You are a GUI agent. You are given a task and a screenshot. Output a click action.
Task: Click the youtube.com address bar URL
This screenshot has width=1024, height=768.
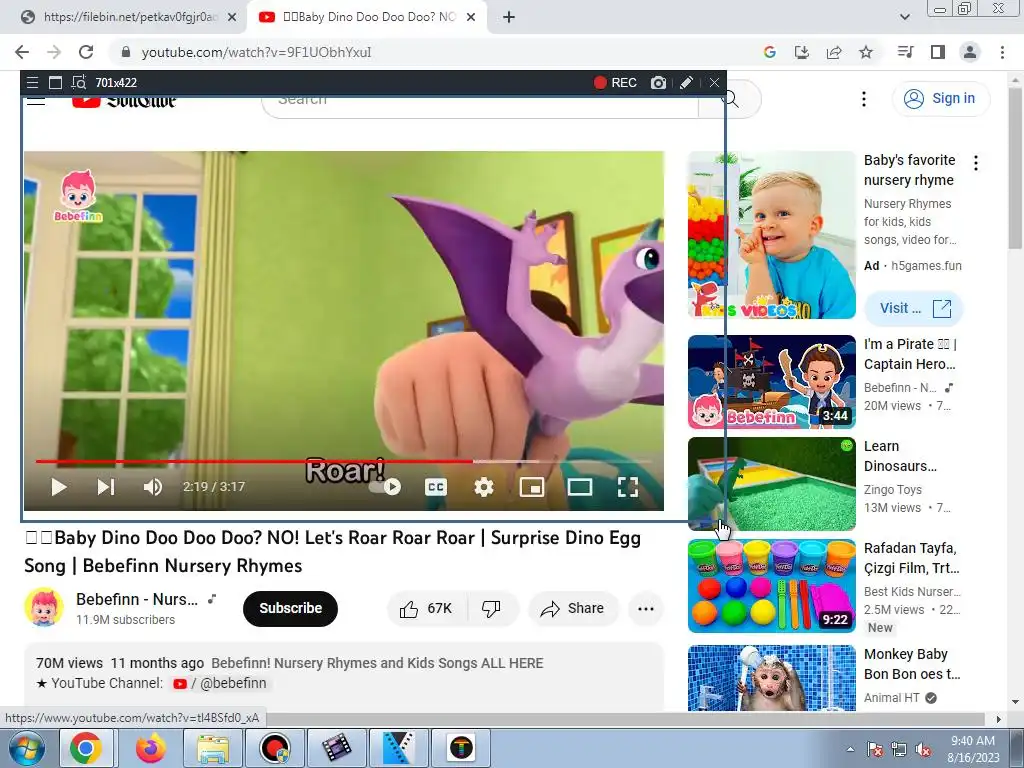256,52
